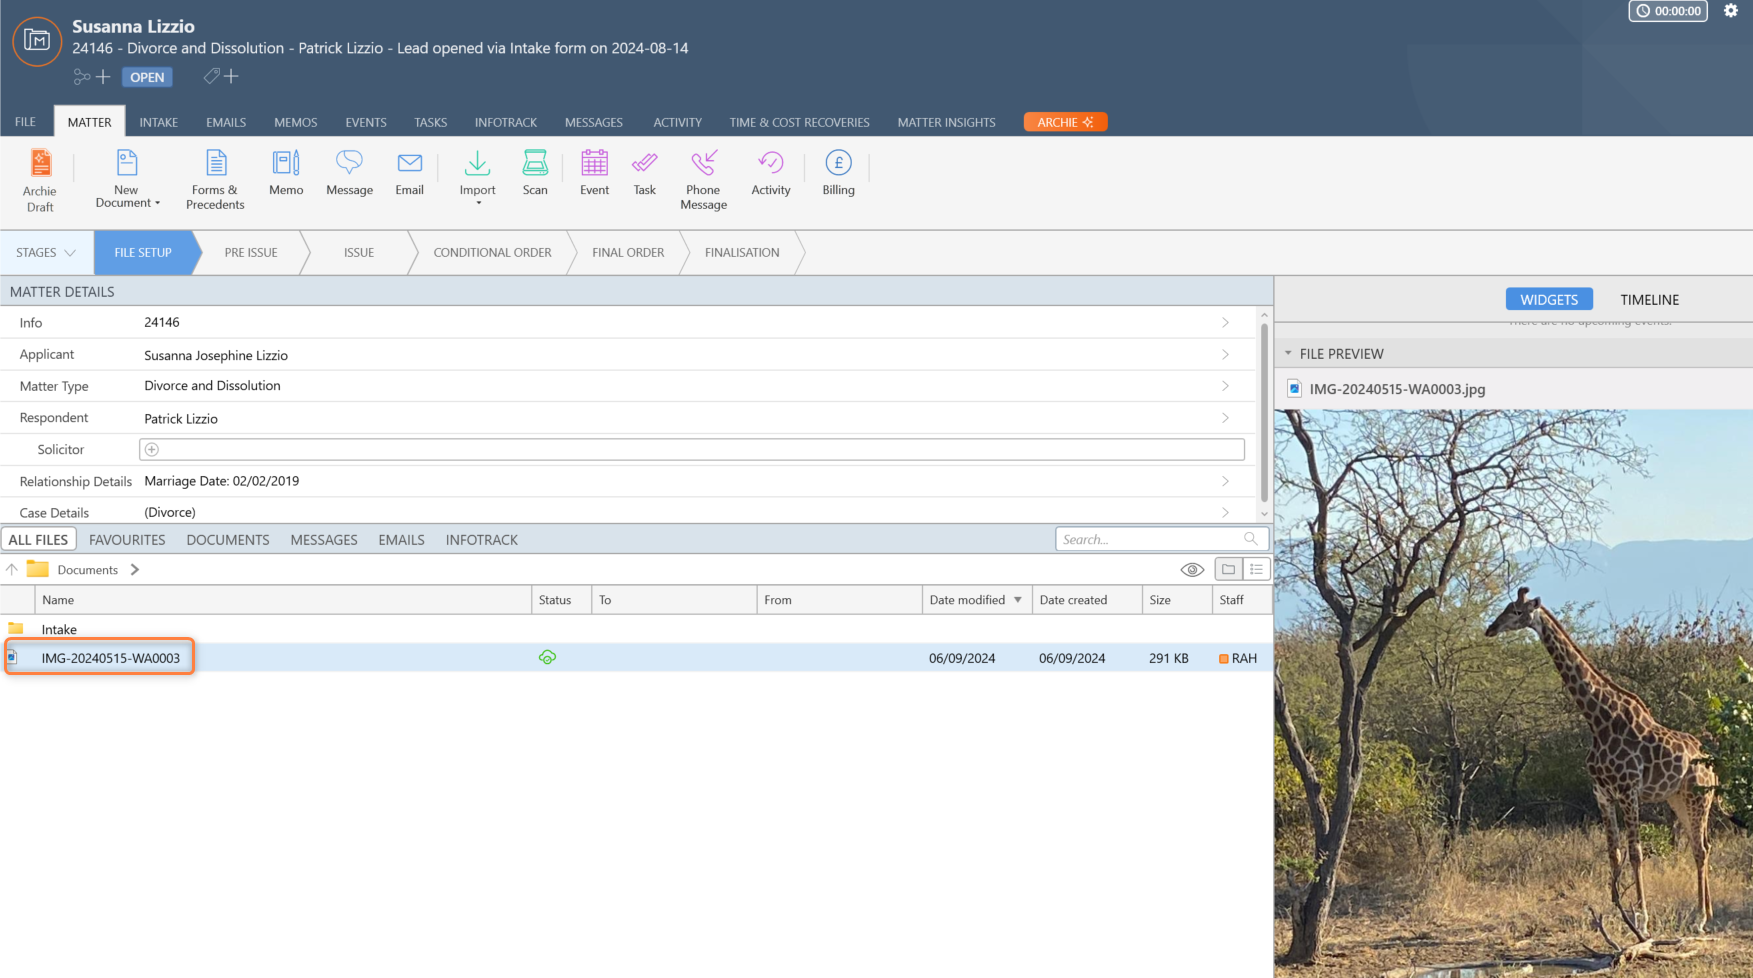The height and width of the screenshot is (978, 1753).
Task: Record a Phone Message
Action: click(703, 179)
